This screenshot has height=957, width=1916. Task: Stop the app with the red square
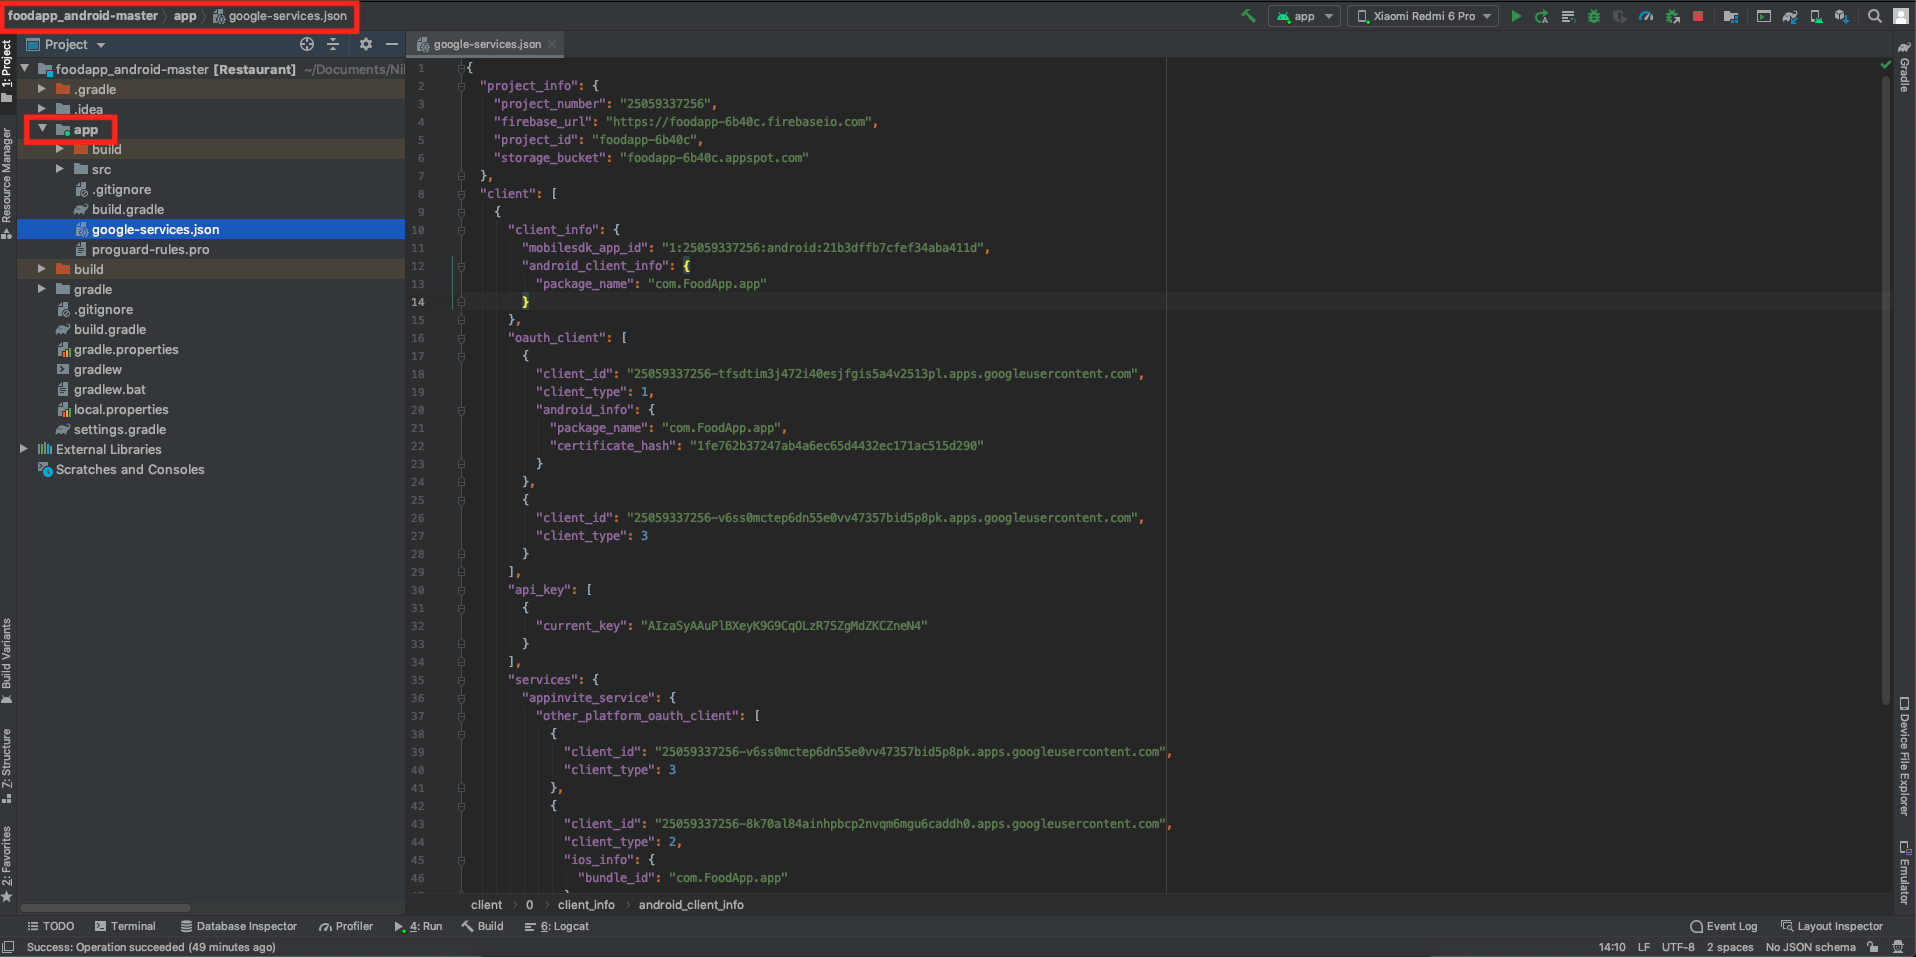point(1698,16)
